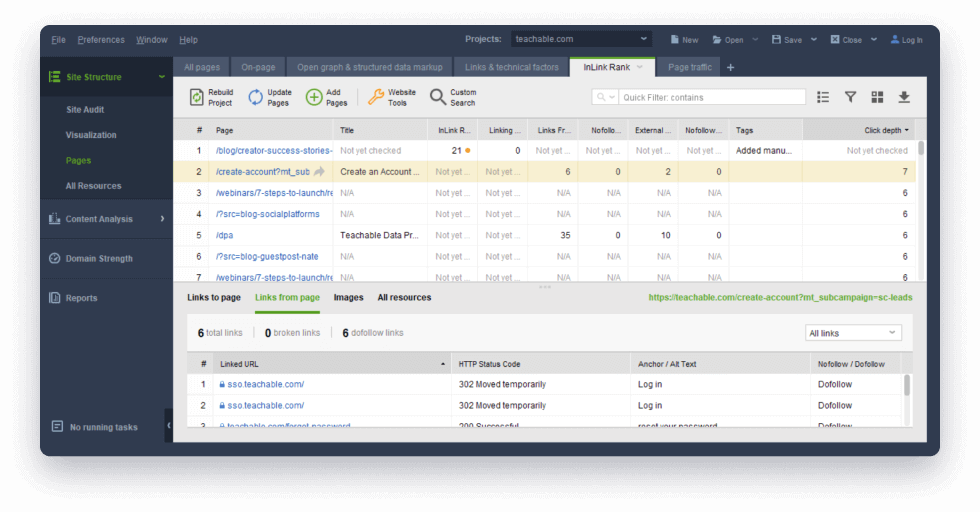Open the Projects teachable.com dropdown
Screen dimensions: 980x512
[581, 39]
